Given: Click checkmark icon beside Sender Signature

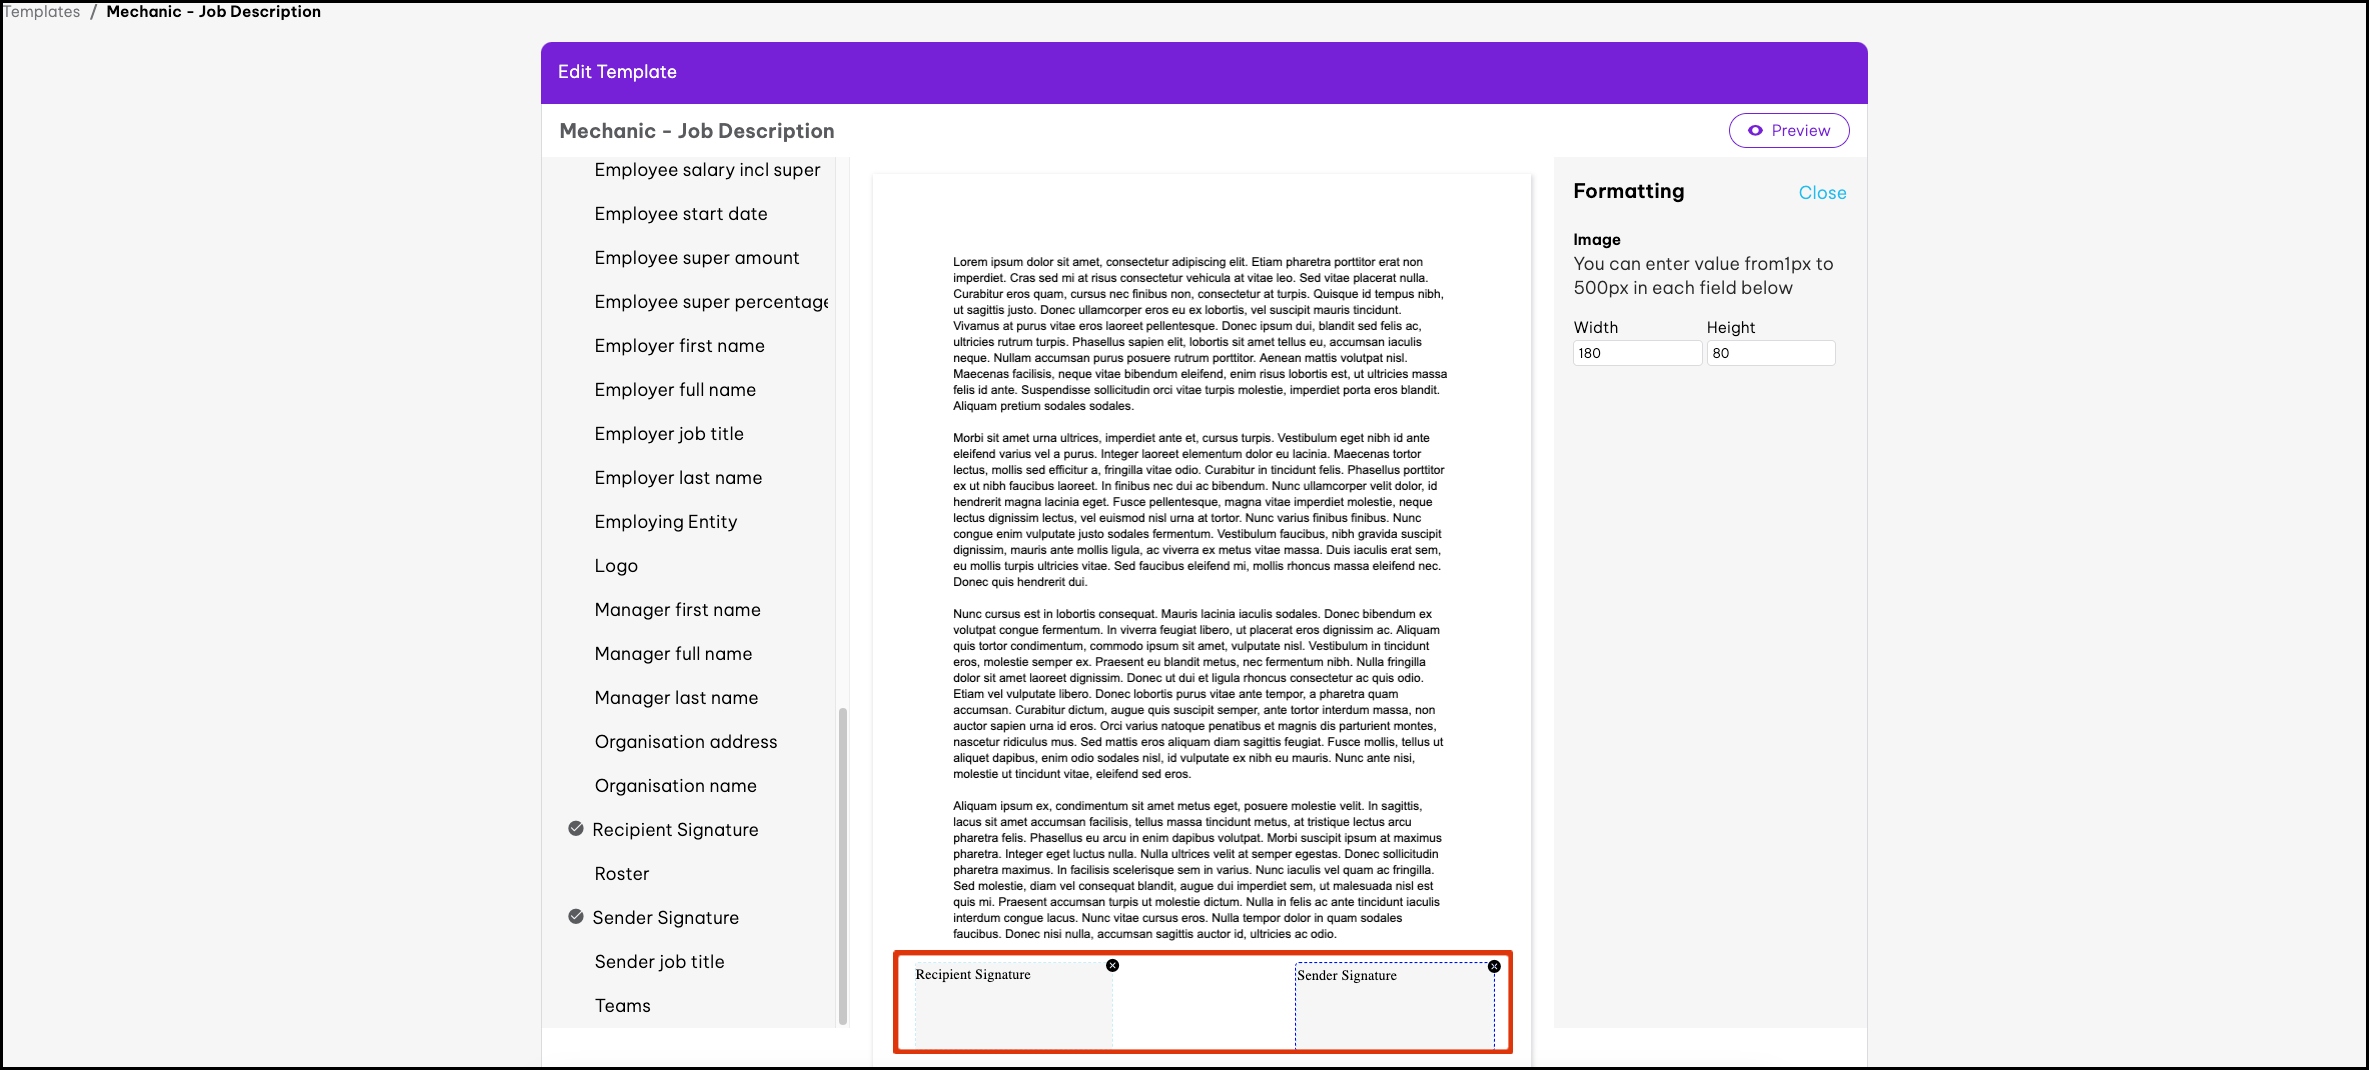Looking at the screenshot, I should pyautogui.click(x=576, y=917).
